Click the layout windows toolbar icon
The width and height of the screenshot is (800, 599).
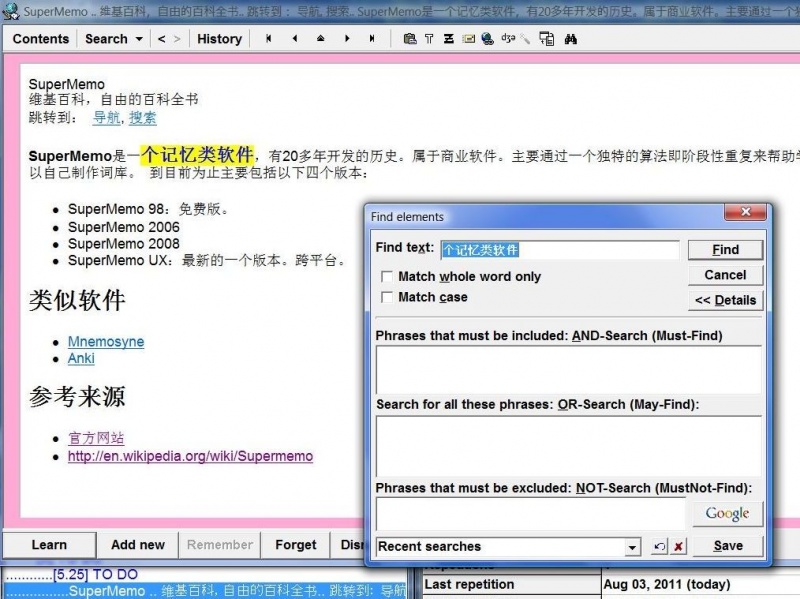546,39
